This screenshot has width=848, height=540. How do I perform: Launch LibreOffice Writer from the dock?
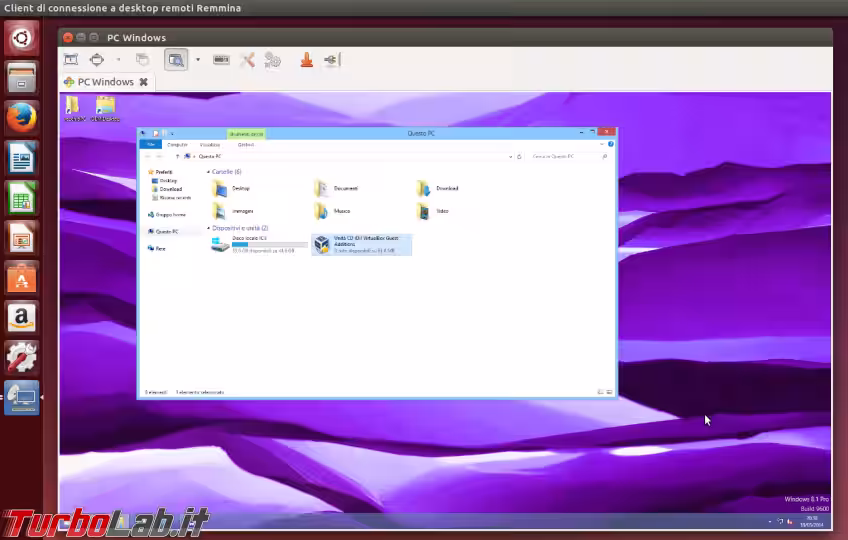click(22, 158)
